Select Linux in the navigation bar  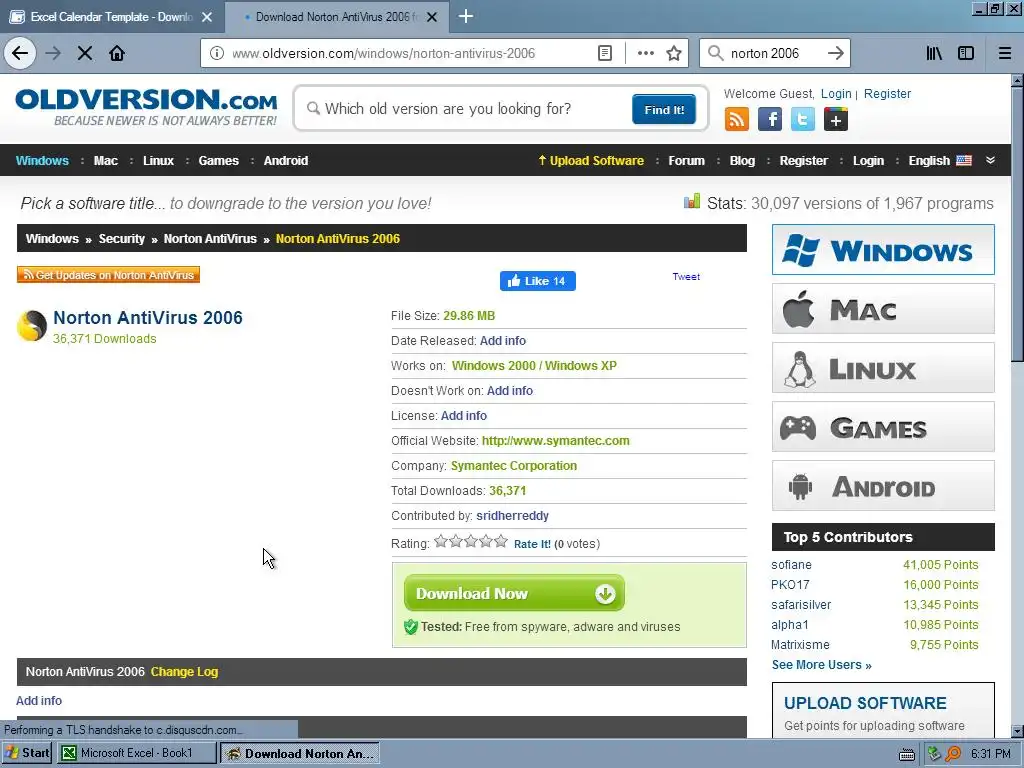pyautogui.click(x=158, y=161)
